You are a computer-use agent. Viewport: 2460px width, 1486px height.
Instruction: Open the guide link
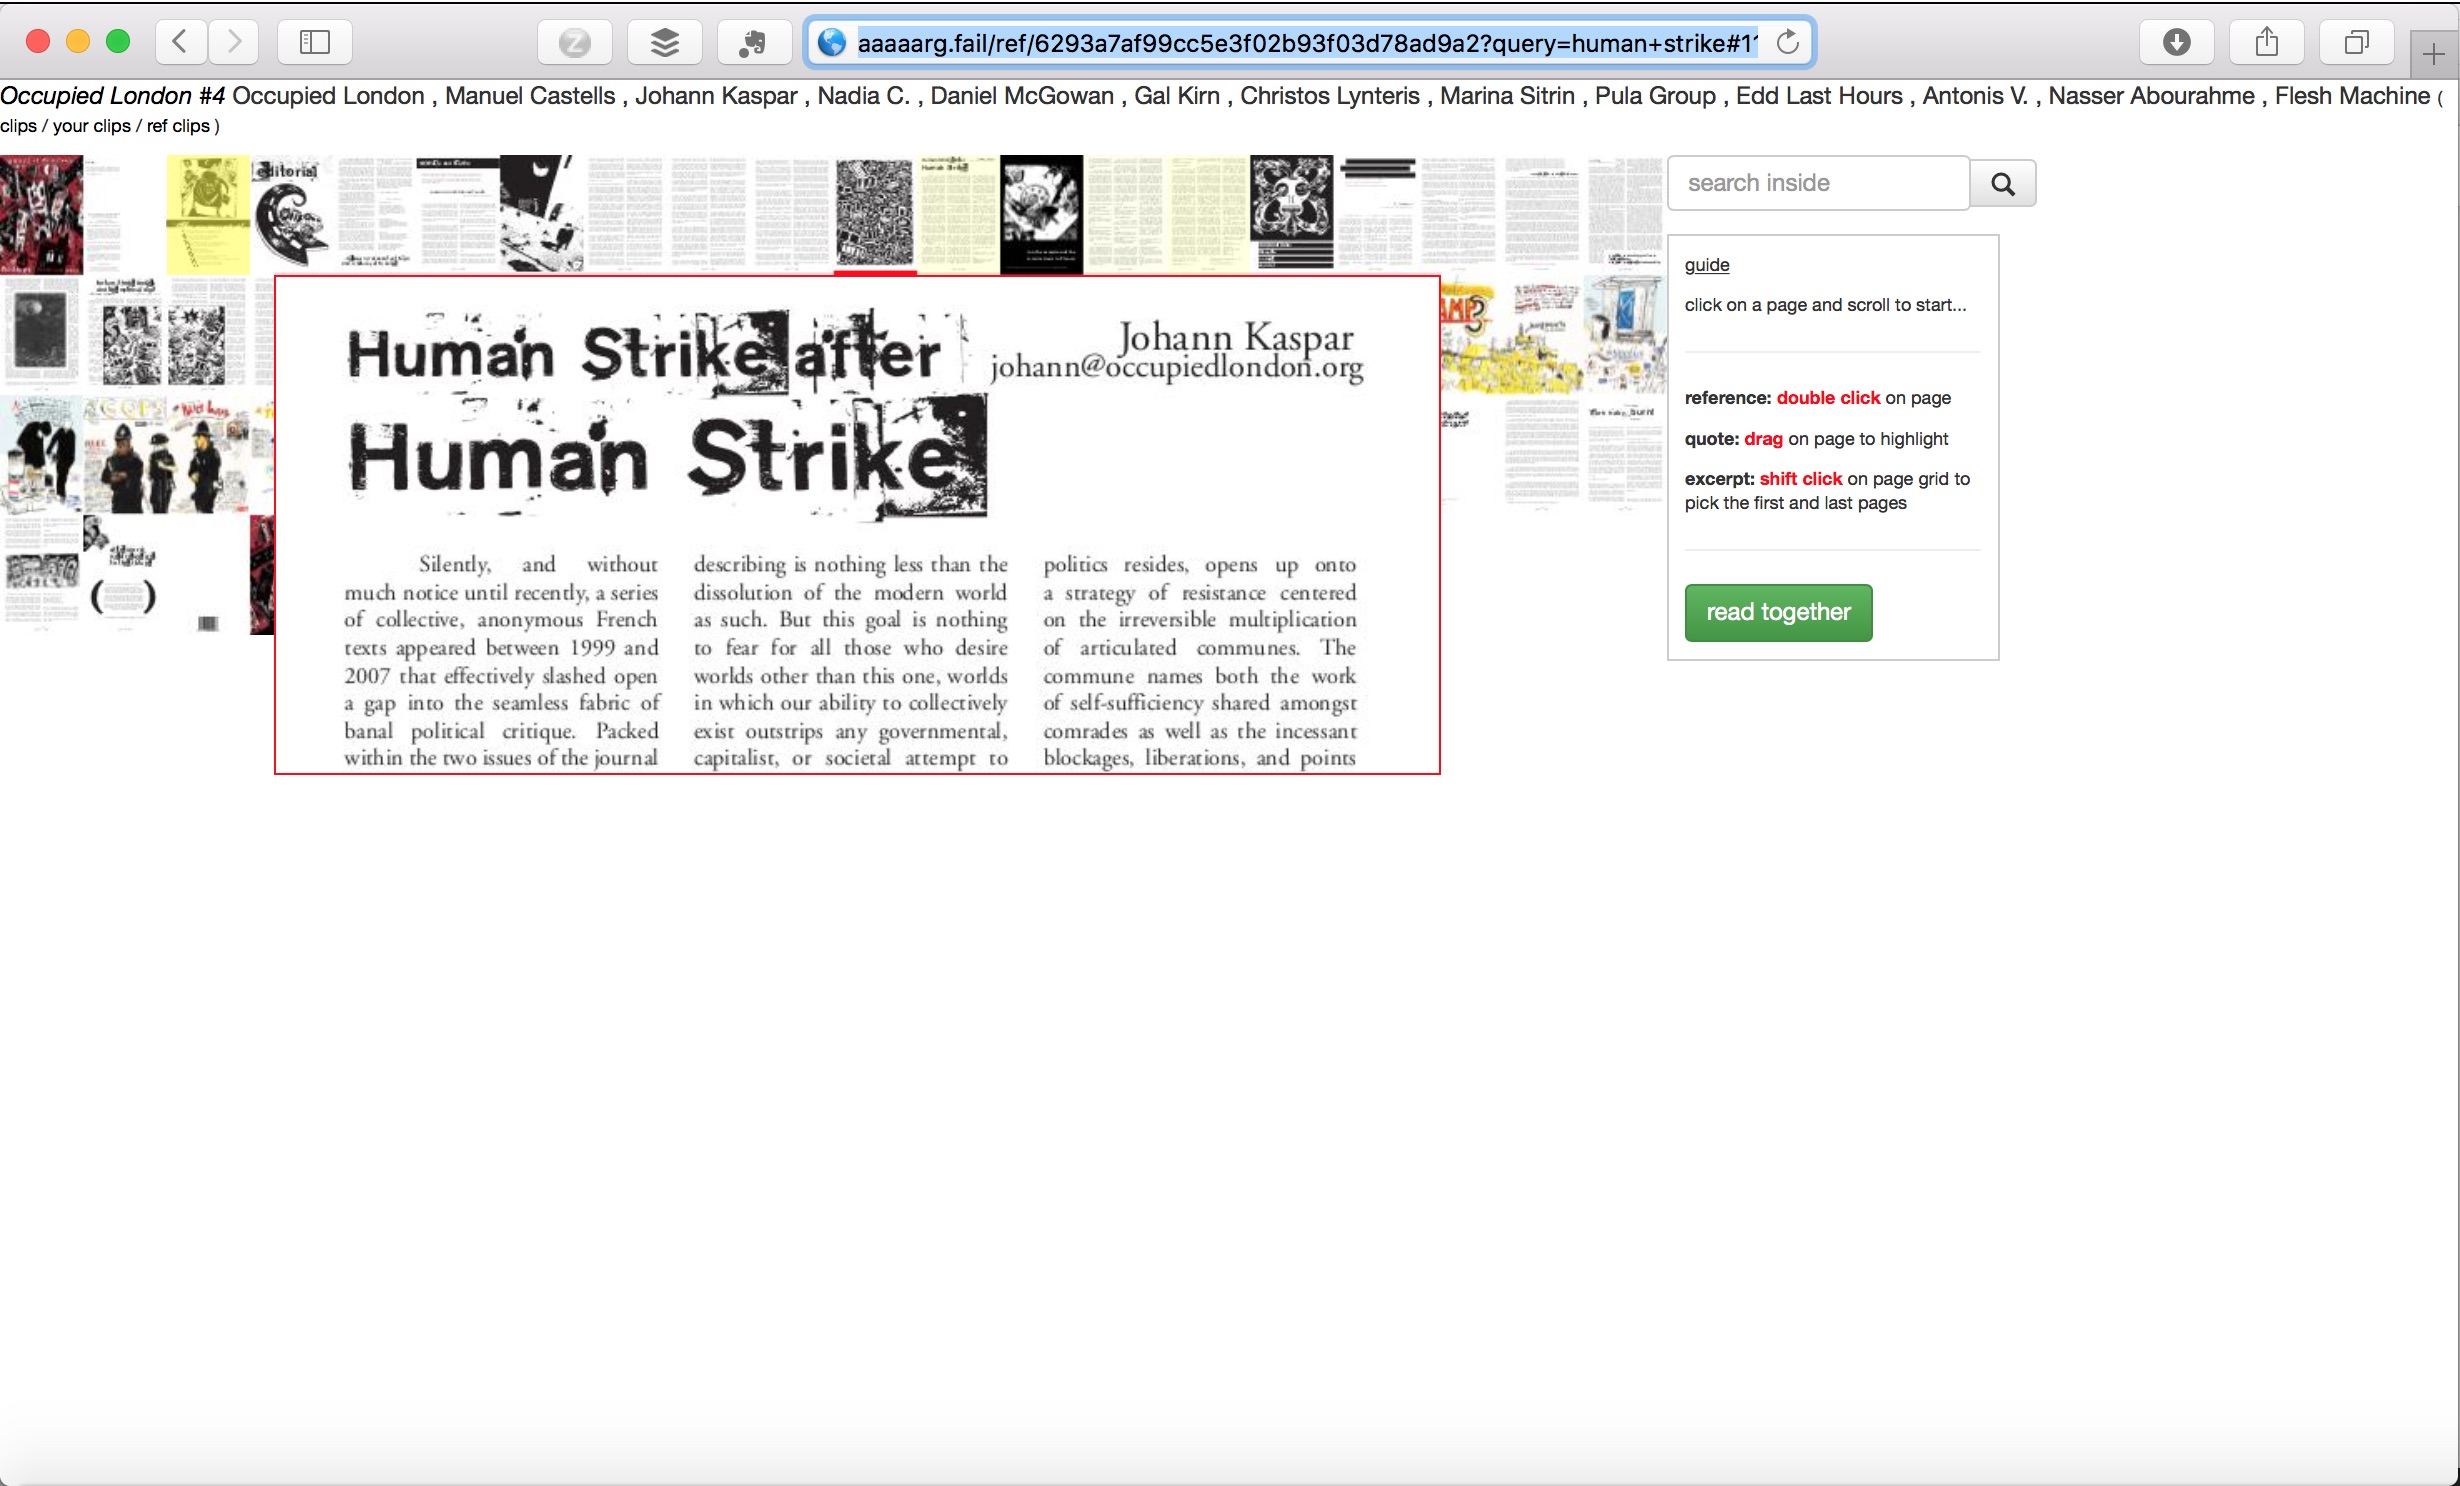pos(1706,265)
